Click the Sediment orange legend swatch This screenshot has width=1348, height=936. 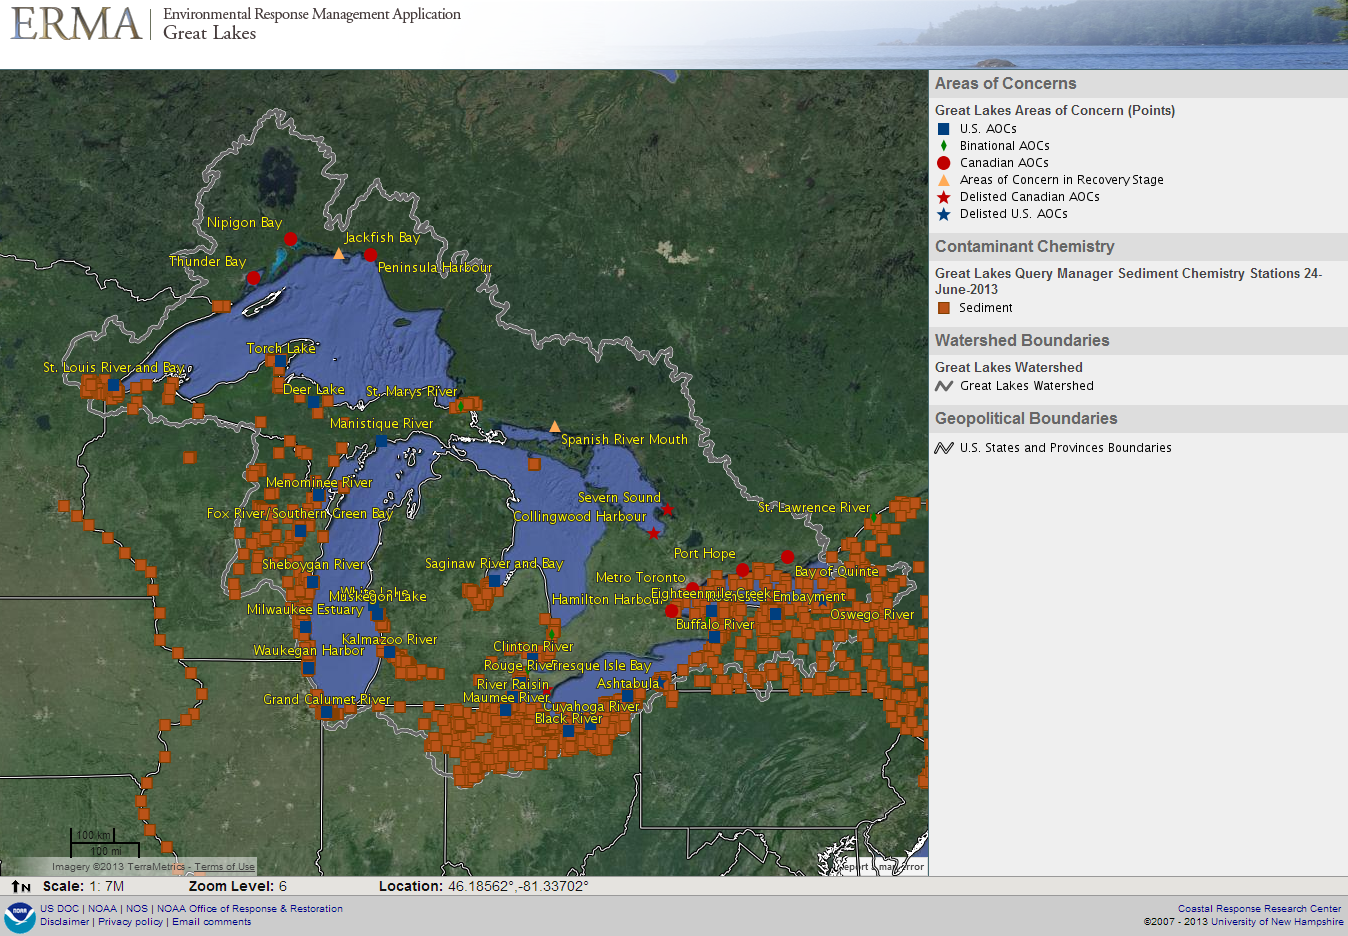pos(943,308)
